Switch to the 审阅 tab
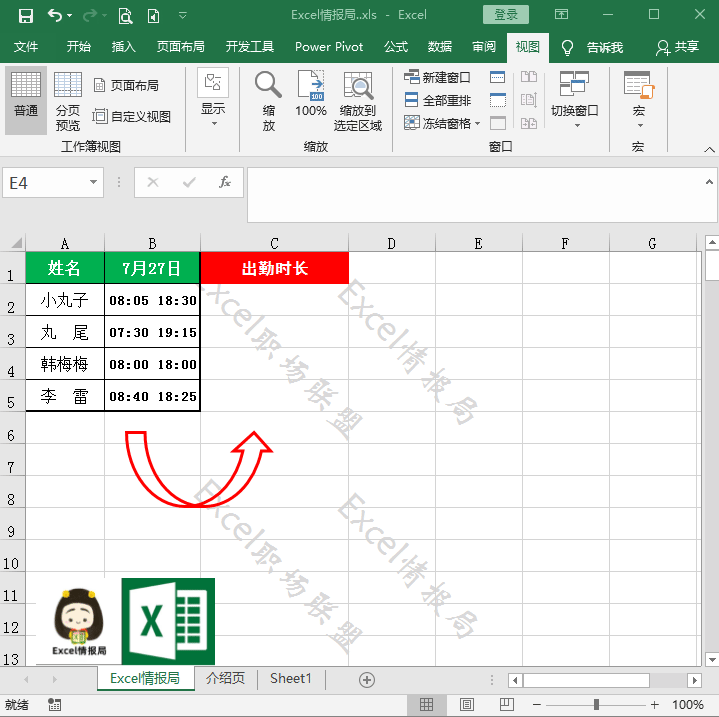 (484, 47)
